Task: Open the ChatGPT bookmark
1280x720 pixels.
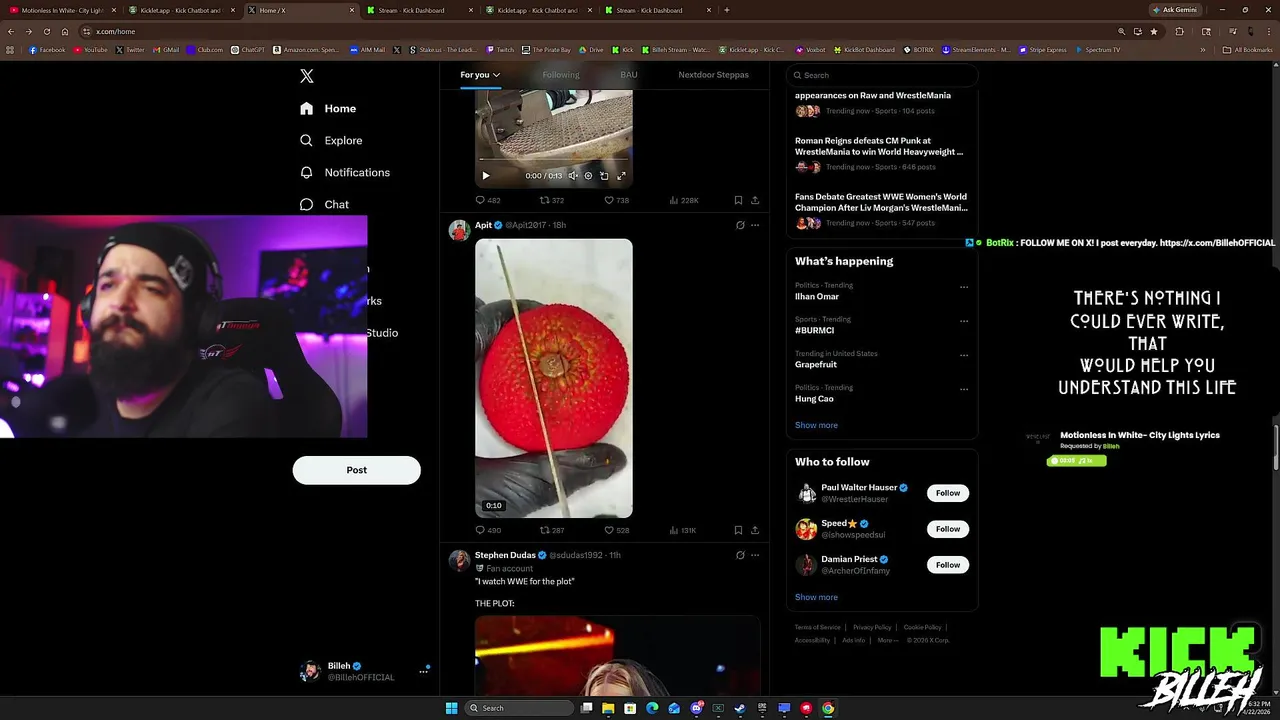Action: [x=248, y=49]
